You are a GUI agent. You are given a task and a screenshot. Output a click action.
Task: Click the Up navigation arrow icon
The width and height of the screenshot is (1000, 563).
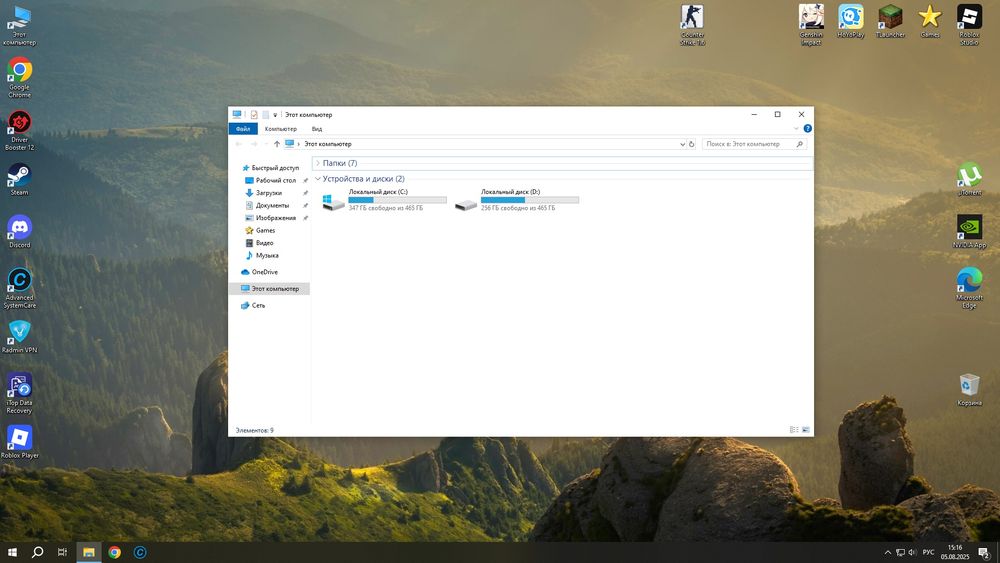[277, 144]
